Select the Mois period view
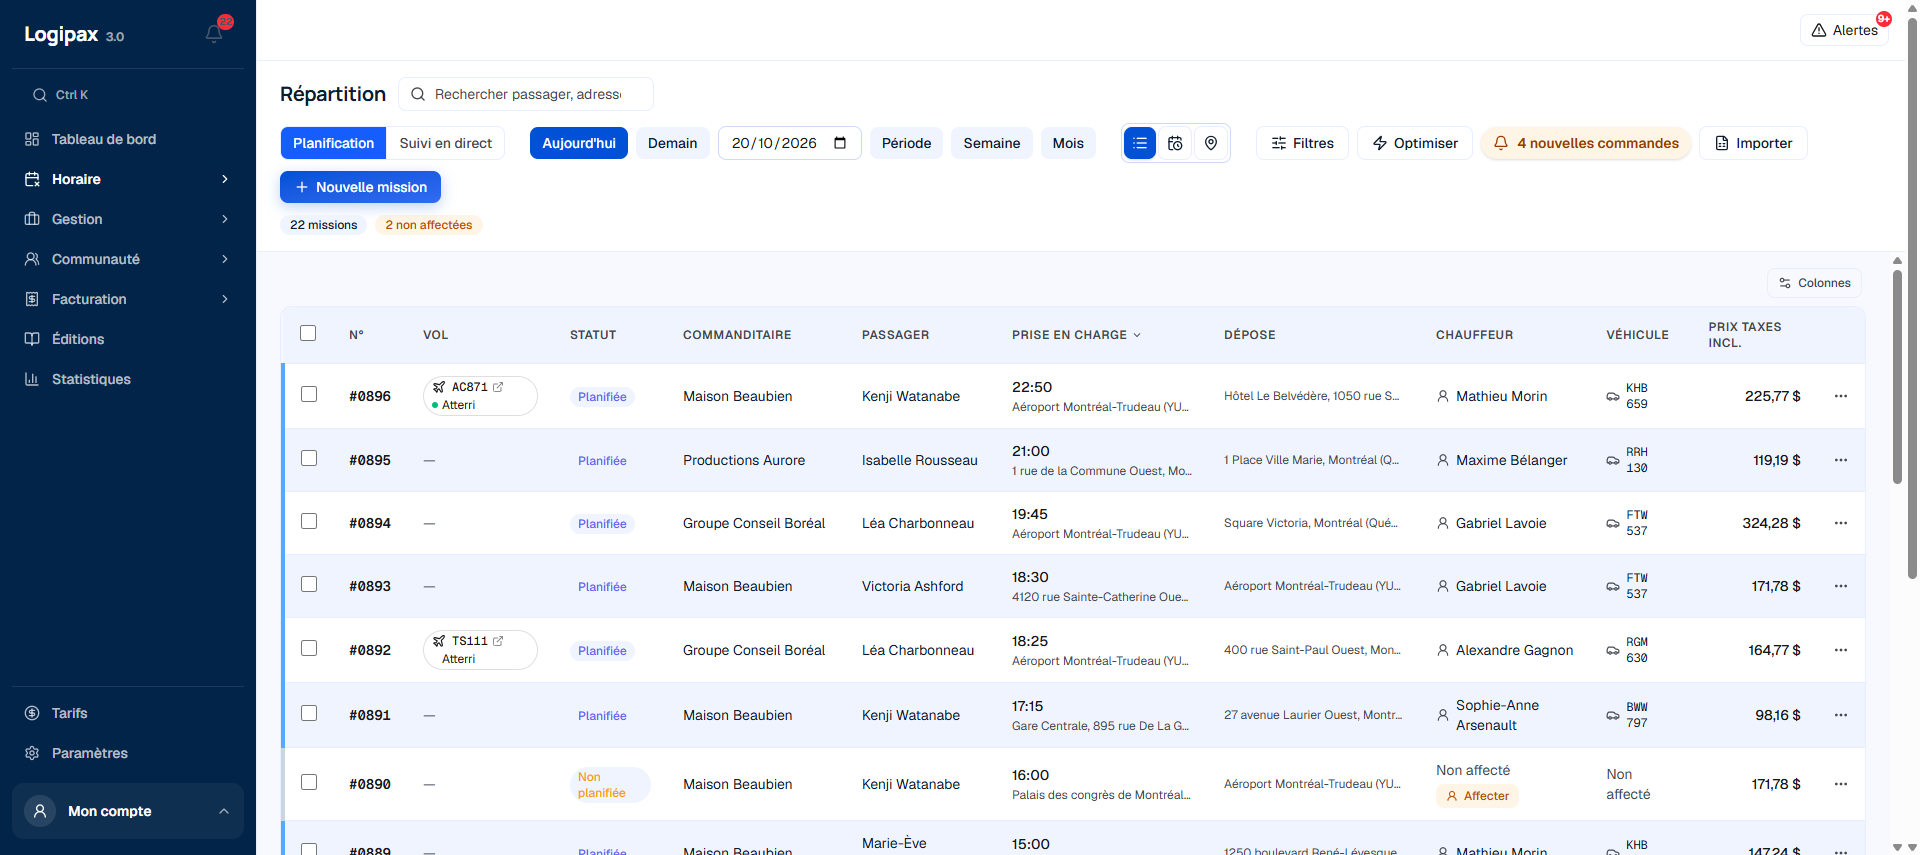The width and height of the screenshot is (1920, 855). pyautogui.click(x=1068, y=143)
